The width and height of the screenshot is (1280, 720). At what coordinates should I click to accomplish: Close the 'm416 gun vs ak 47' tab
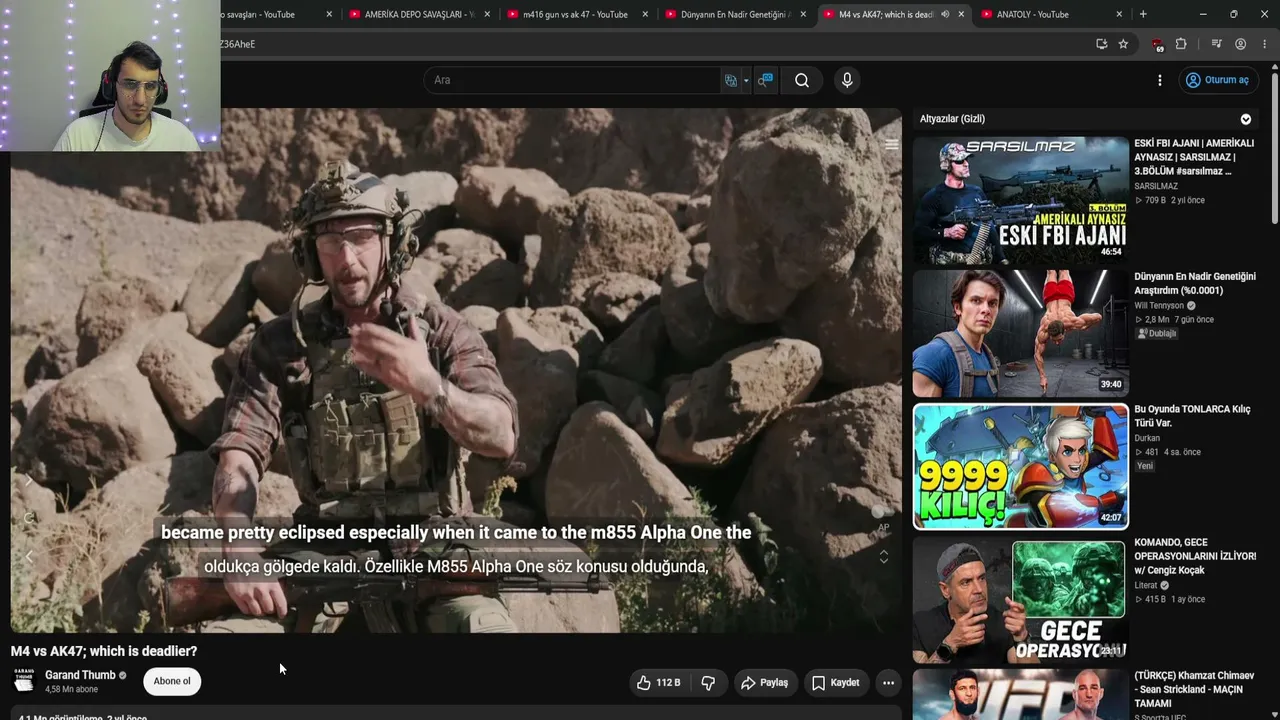coord(645,14)
